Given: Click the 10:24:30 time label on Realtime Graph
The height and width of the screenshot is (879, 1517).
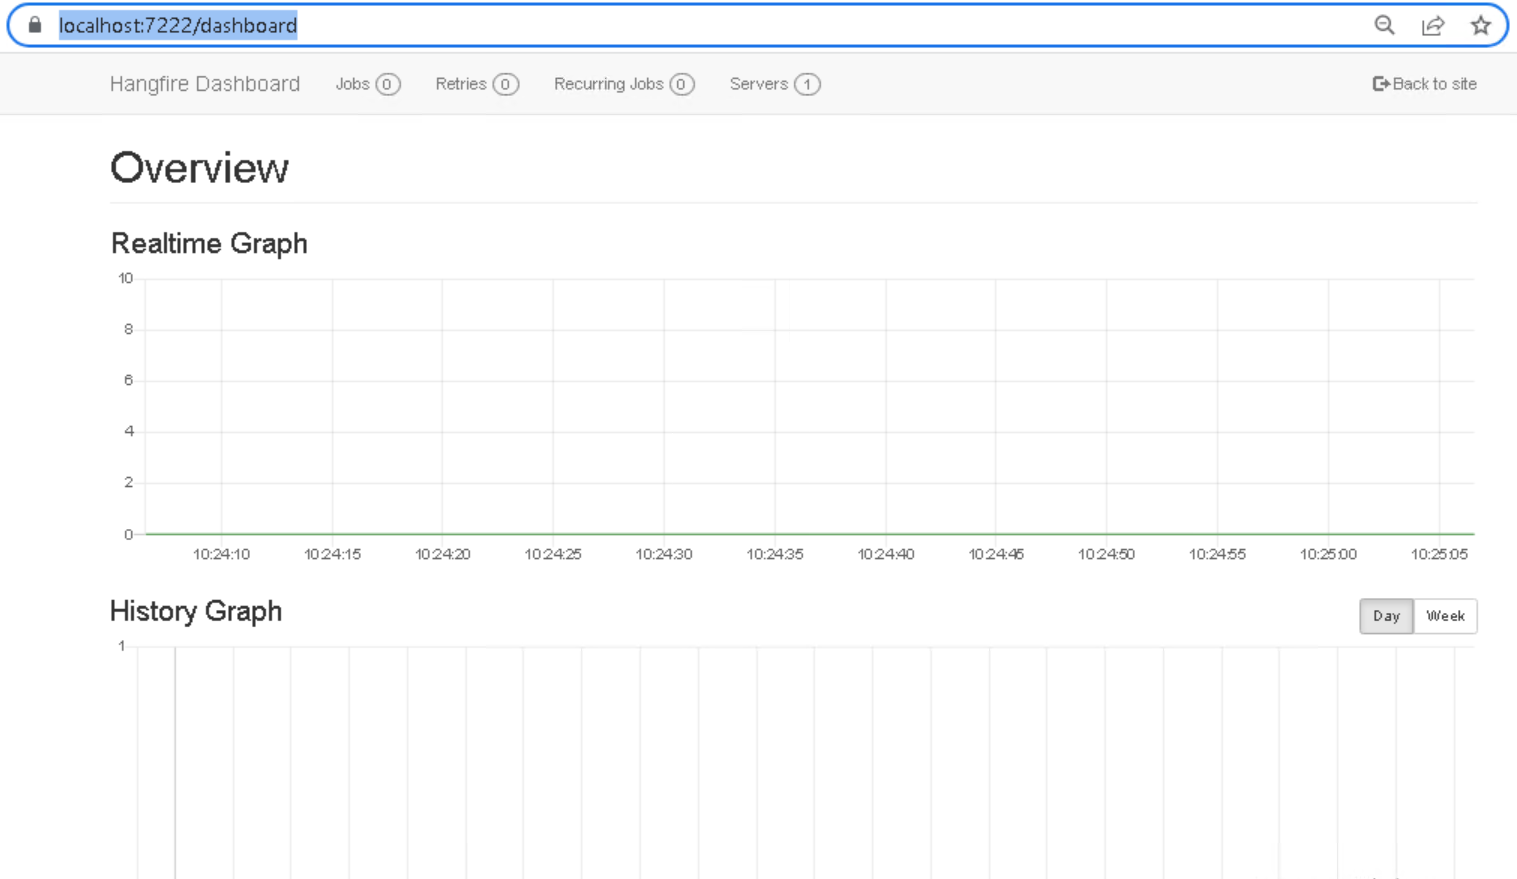Looking at the screenshot, I should pos(664,554).
